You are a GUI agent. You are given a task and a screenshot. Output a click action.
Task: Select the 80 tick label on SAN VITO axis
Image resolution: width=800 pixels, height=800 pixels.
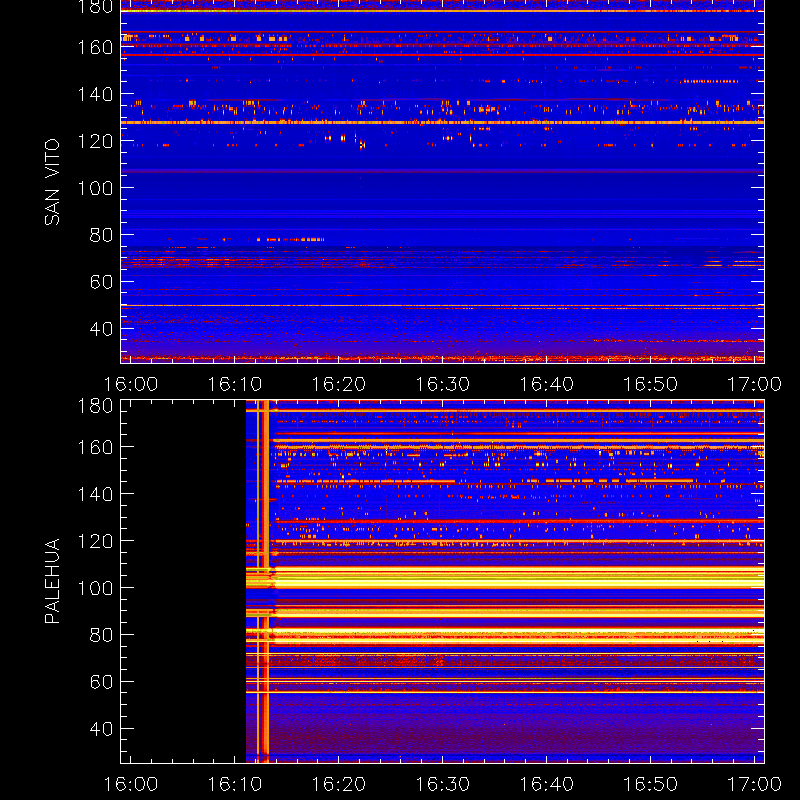[102, 235]
